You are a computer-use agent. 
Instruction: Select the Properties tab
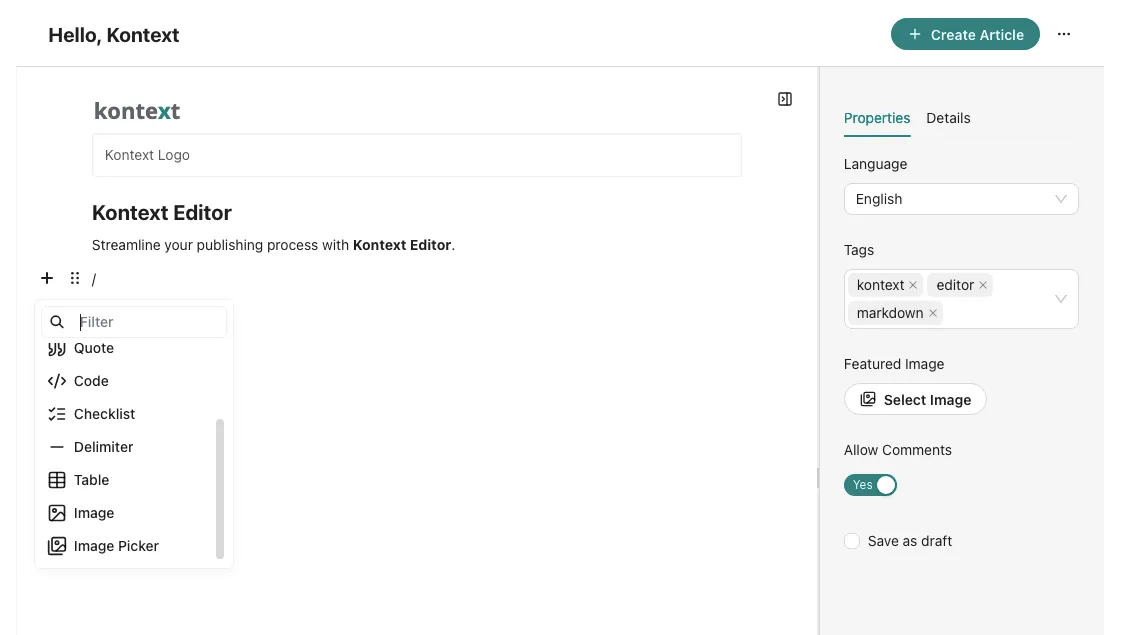877,118
